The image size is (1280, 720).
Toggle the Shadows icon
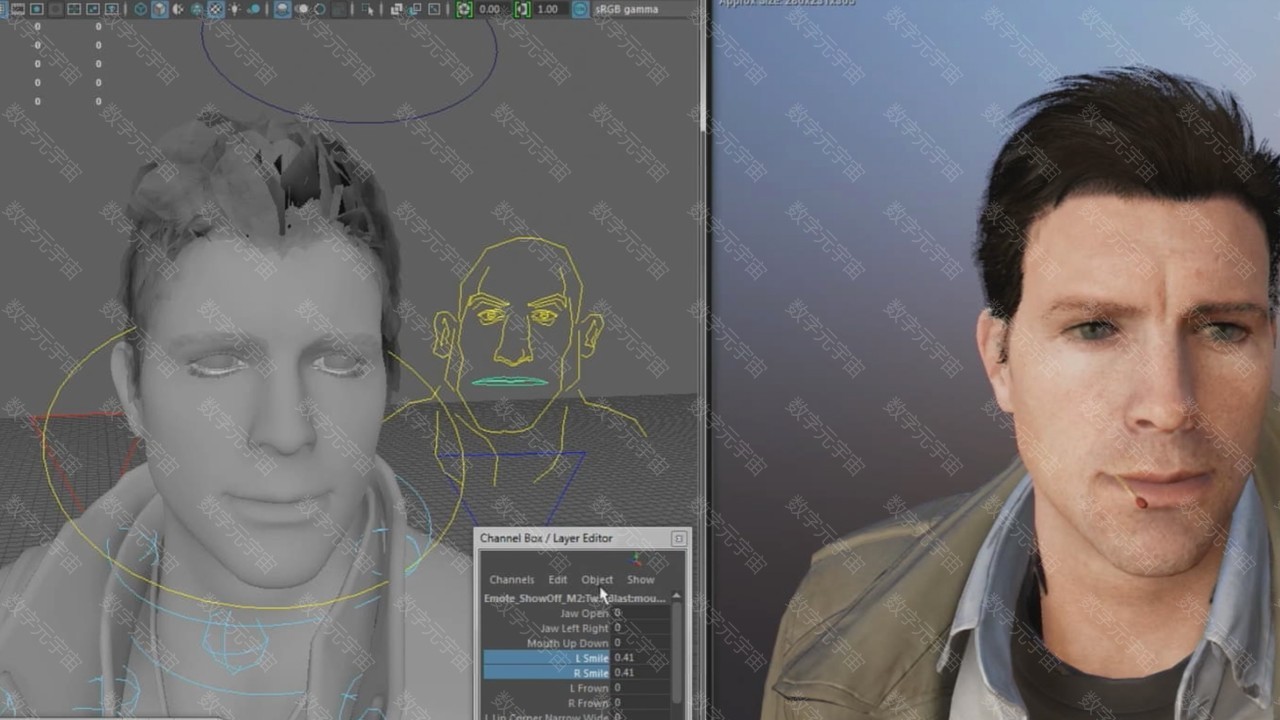[x=253, y=9]
